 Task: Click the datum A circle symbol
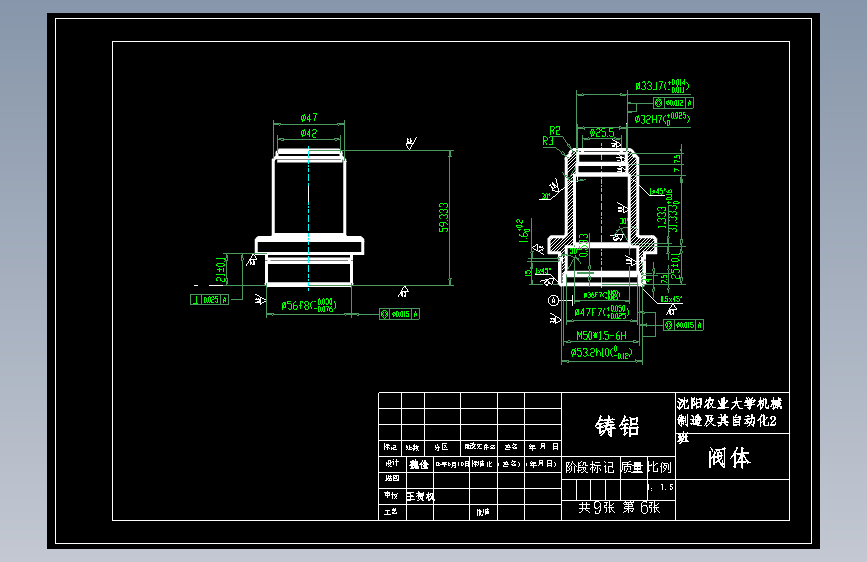click(553, 300)
